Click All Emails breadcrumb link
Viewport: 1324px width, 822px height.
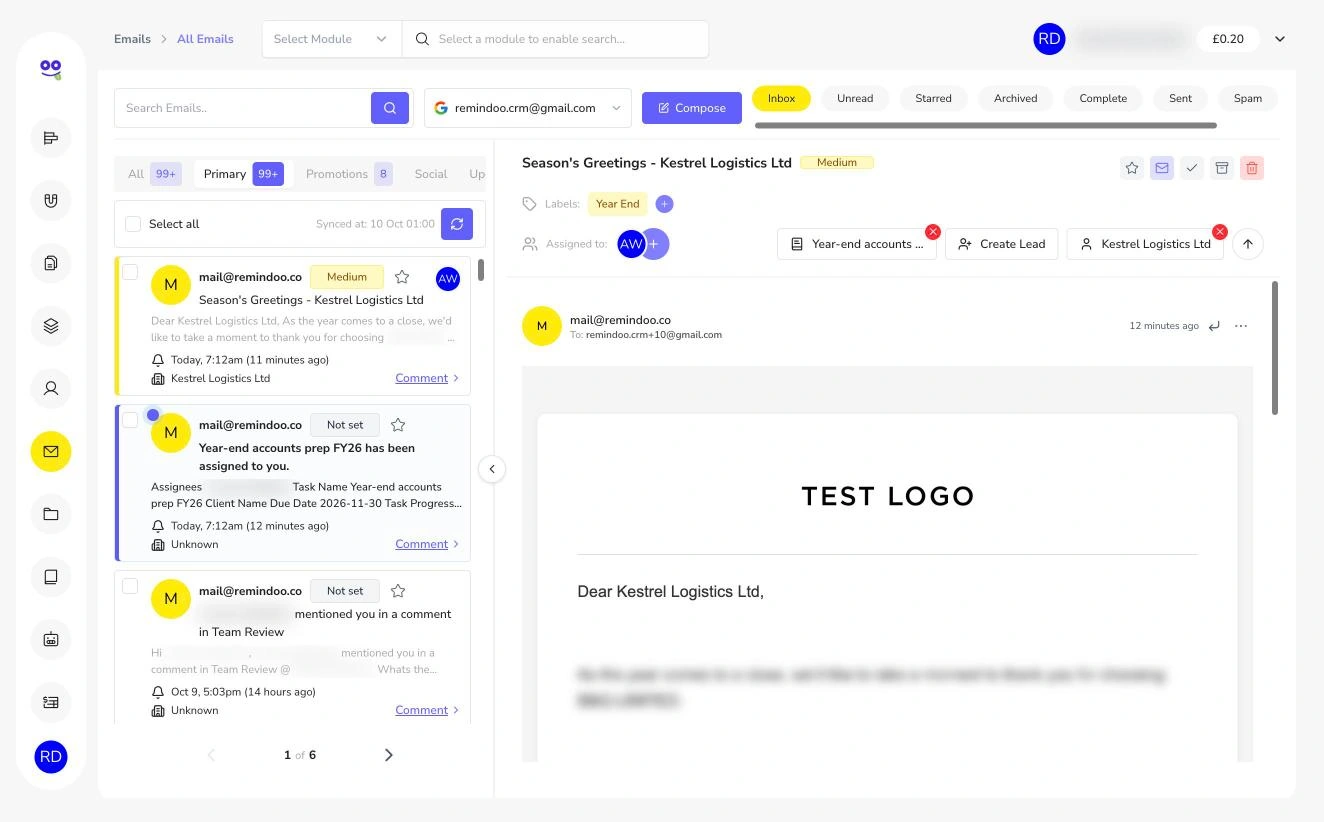205,39
